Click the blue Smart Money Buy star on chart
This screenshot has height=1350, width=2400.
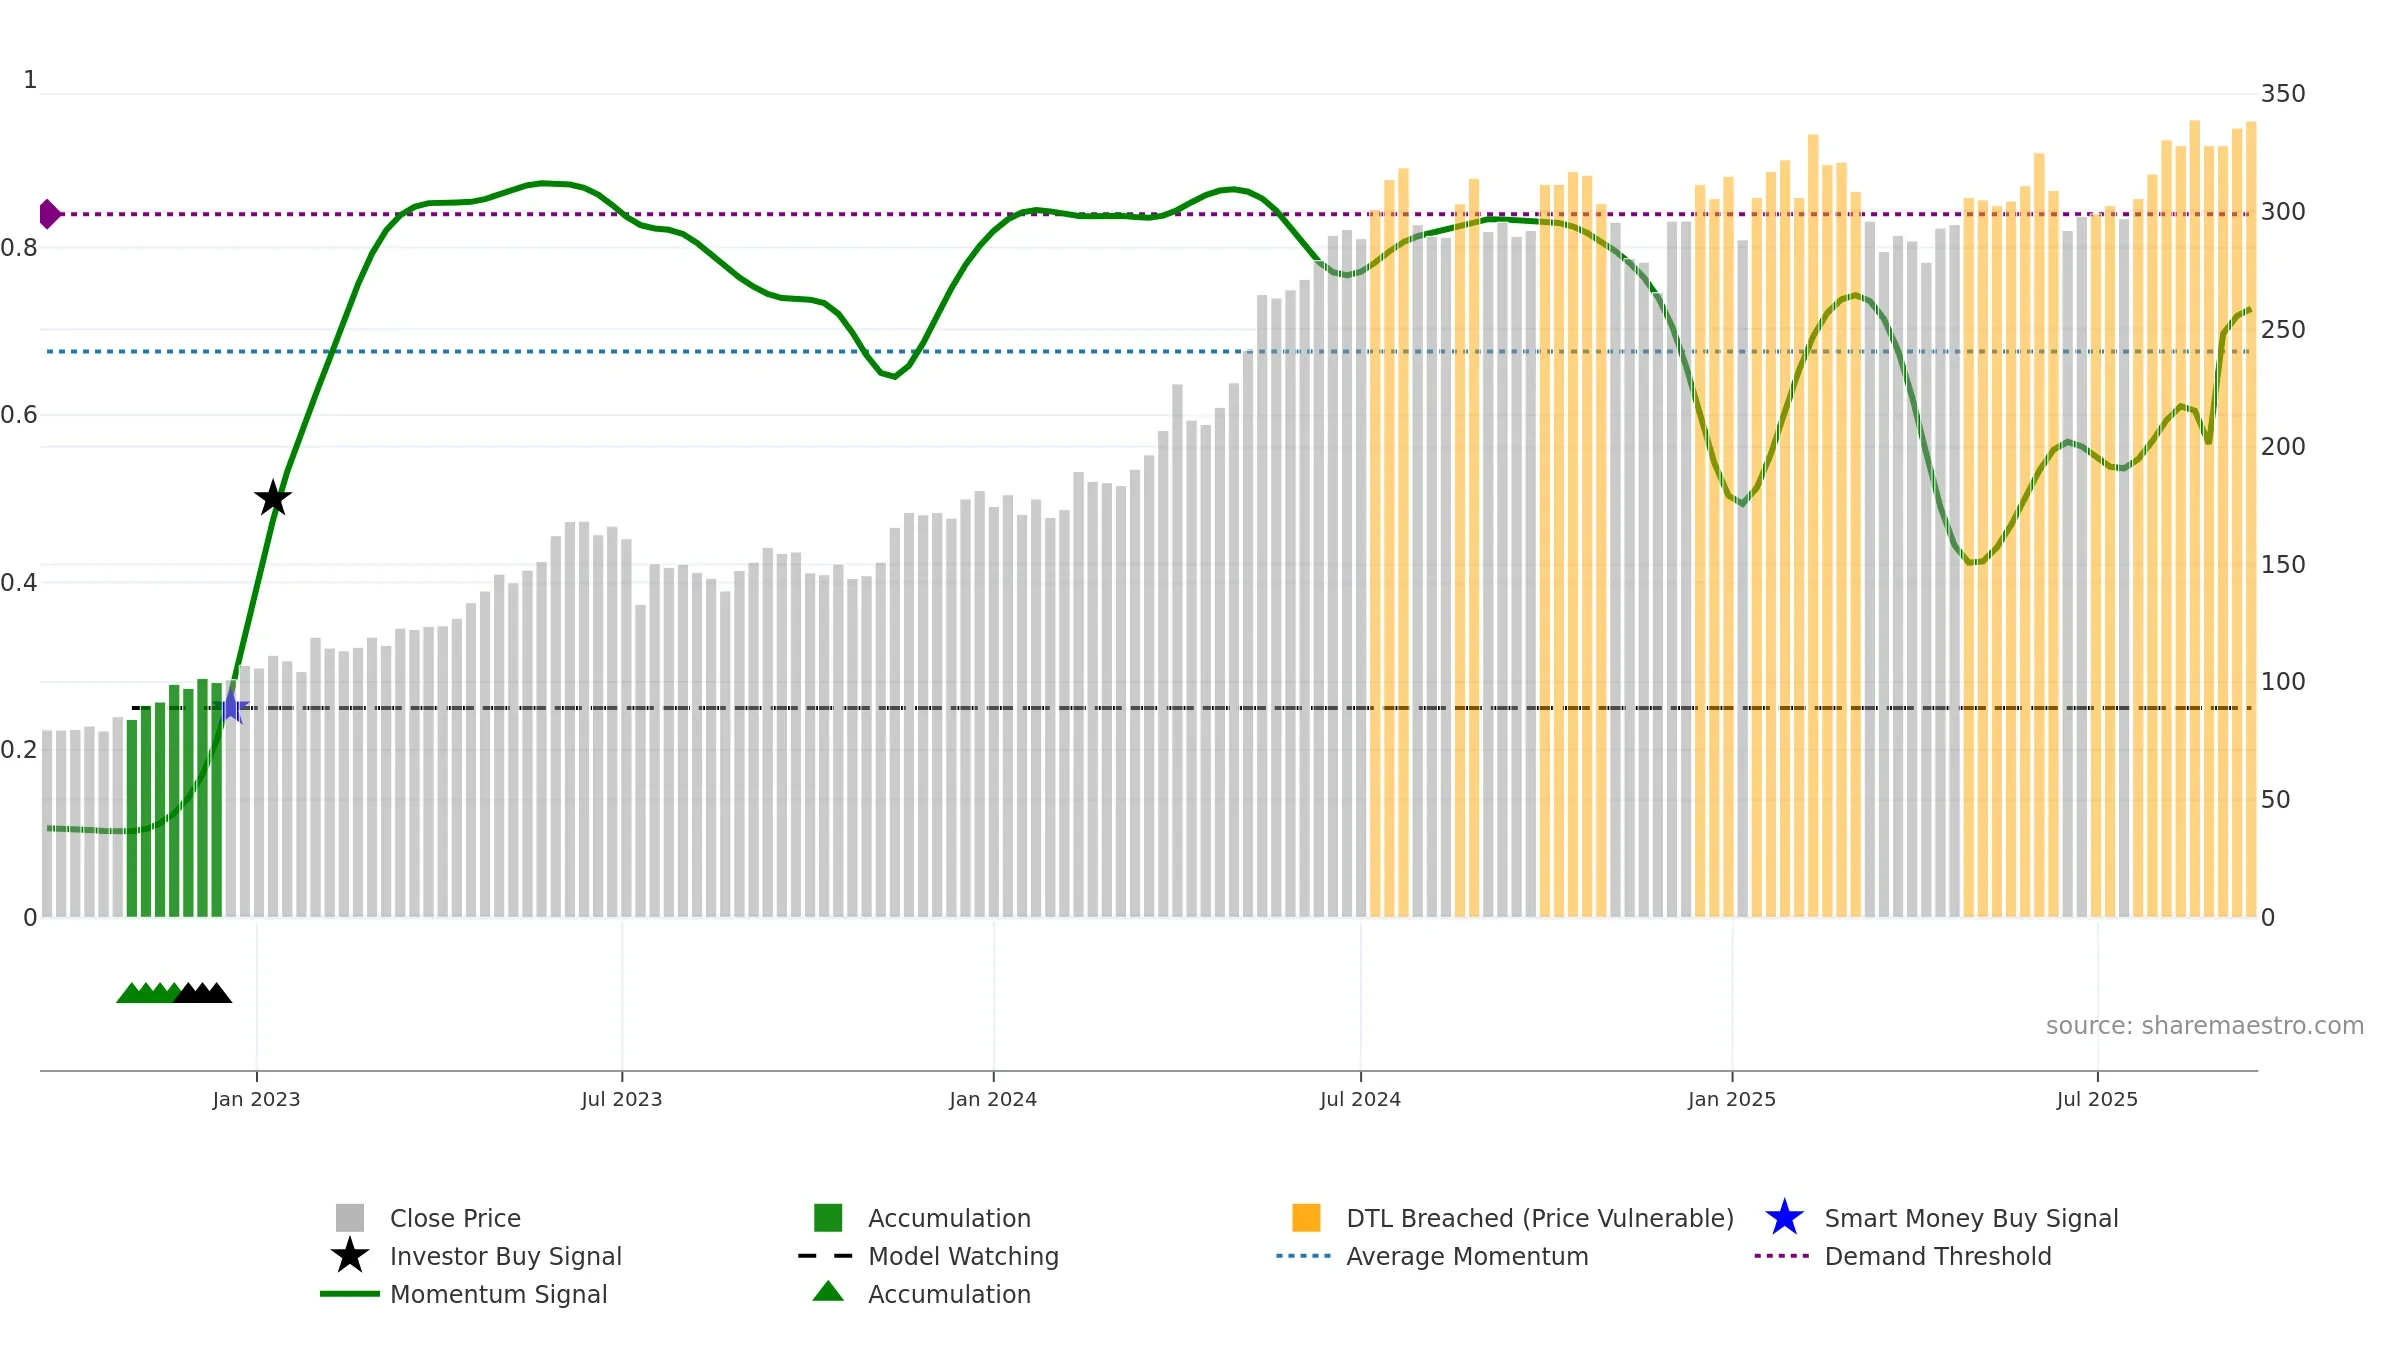coord(231,707)
